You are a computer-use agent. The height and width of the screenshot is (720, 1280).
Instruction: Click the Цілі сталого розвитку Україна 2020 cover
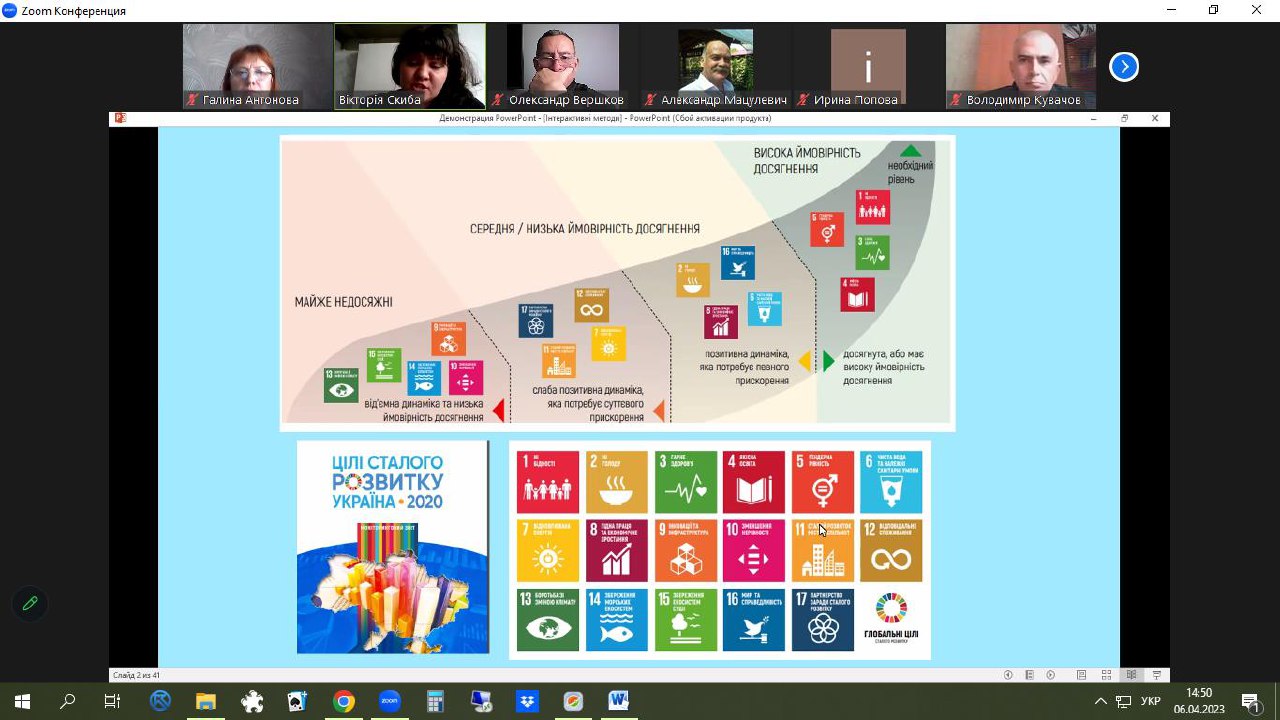(393, 547)
